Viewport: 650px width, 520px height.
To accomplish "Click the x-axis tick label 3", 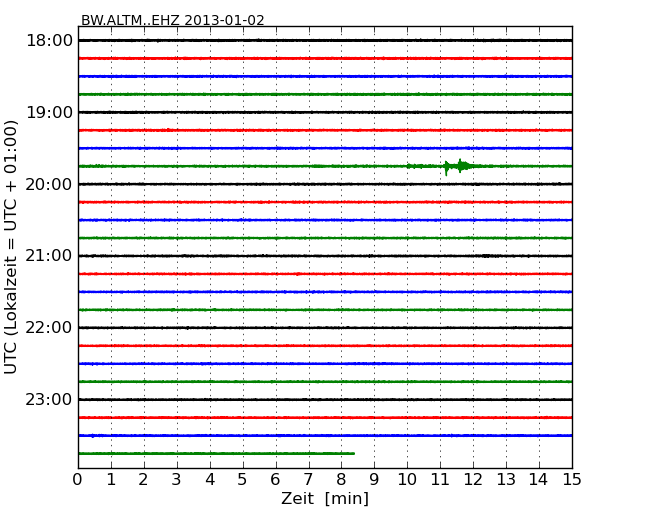I will pyautogui.click(x=177, y=480).
